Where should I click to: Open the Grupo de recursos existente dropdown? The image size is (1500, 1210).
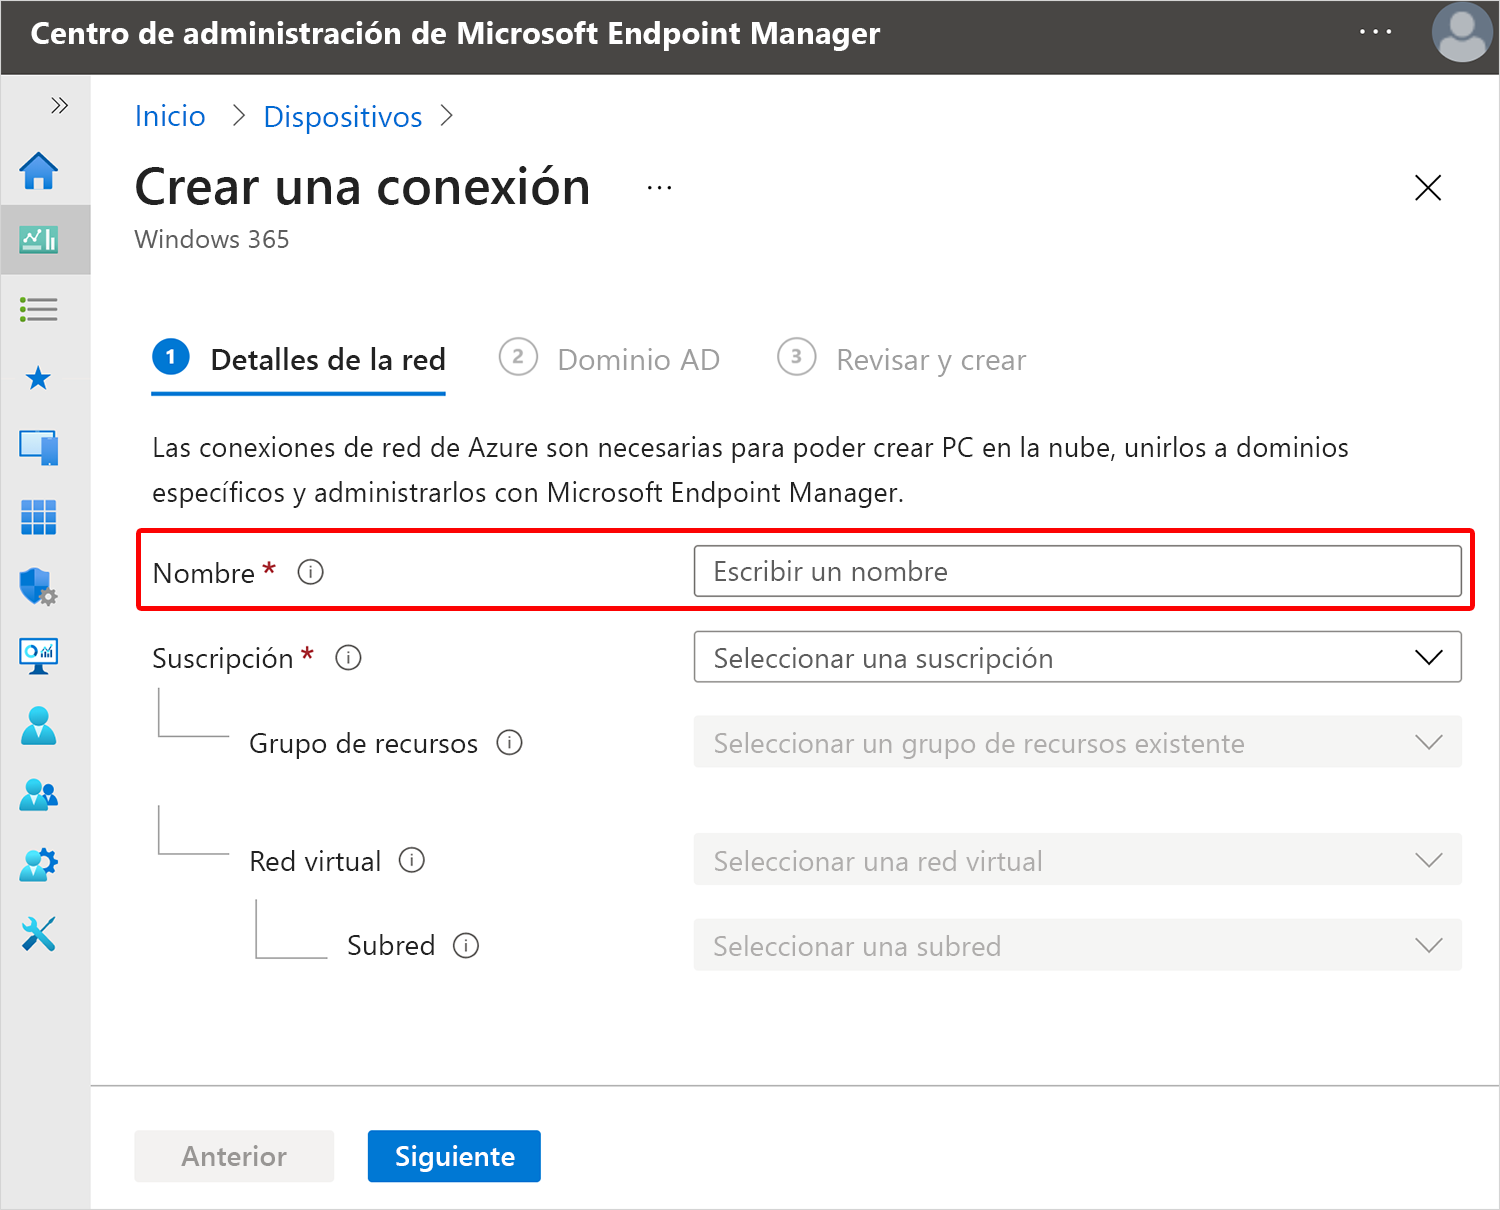pos(1078,742)
